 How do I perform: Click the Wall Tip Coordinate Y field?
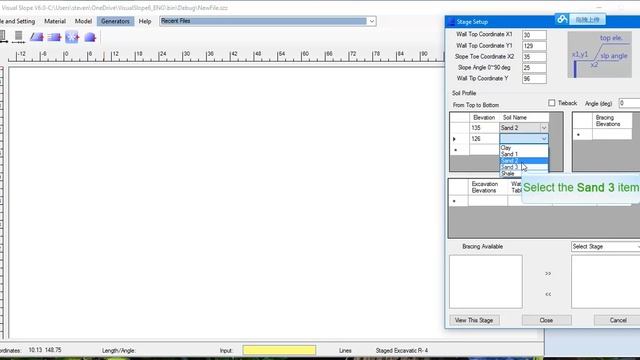(x=534, y=79)
